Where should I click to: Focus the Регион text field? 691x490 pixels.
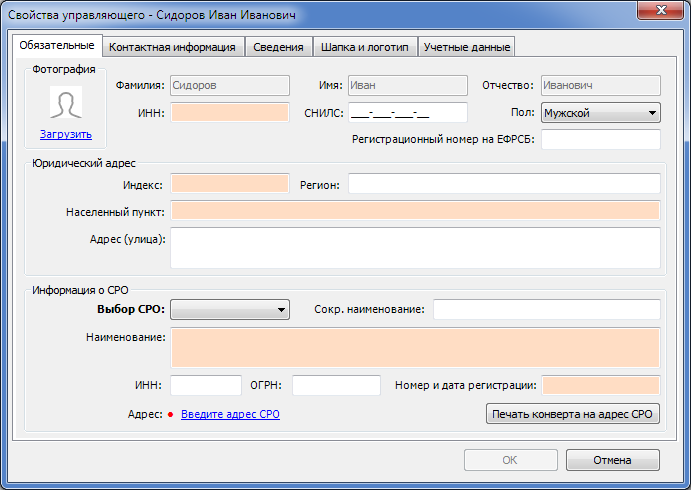[503, 184]
